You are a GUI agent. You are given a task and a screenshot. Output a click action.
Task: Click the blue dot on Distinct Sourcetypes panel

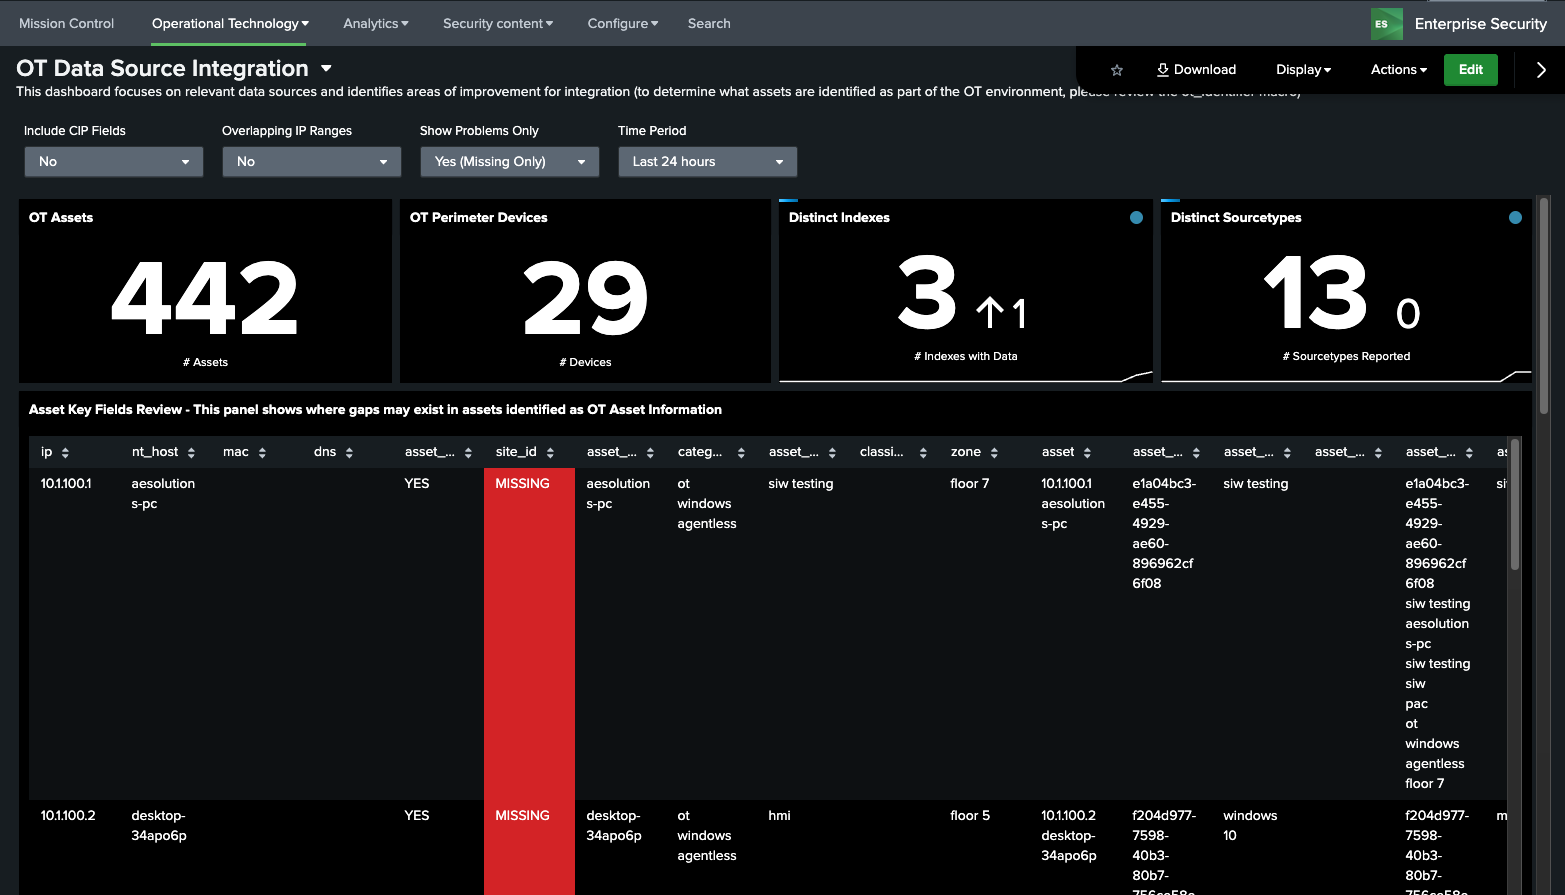(x=1515, y=218)
